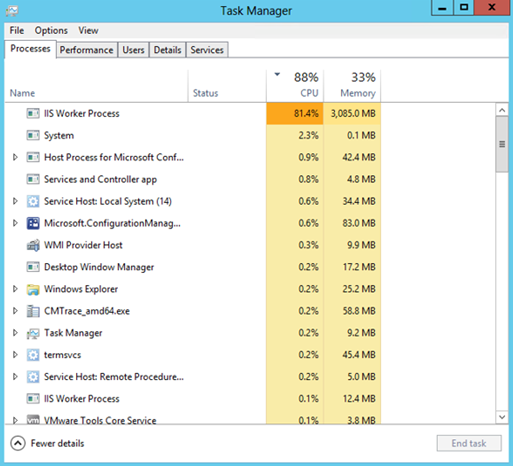The image size is (513, 466).
Task: Click the termsvcs gear icon
Action: pyautogui.click(x=33, y=355)
